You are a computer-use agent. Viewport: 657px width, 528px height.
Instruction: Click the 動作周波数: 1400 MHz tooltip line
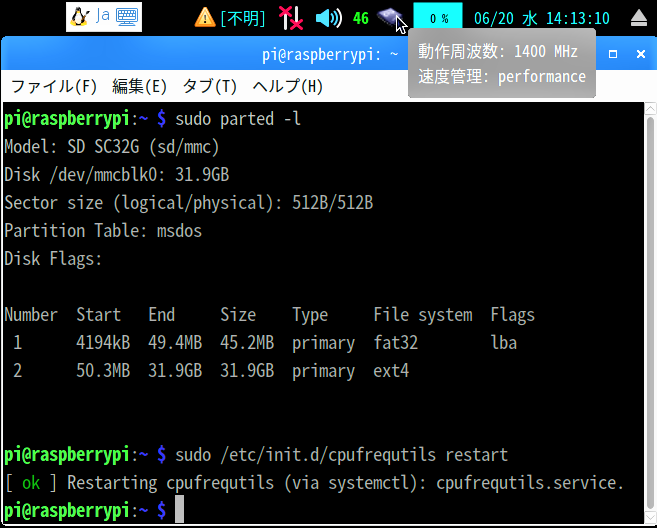point(498,52)
